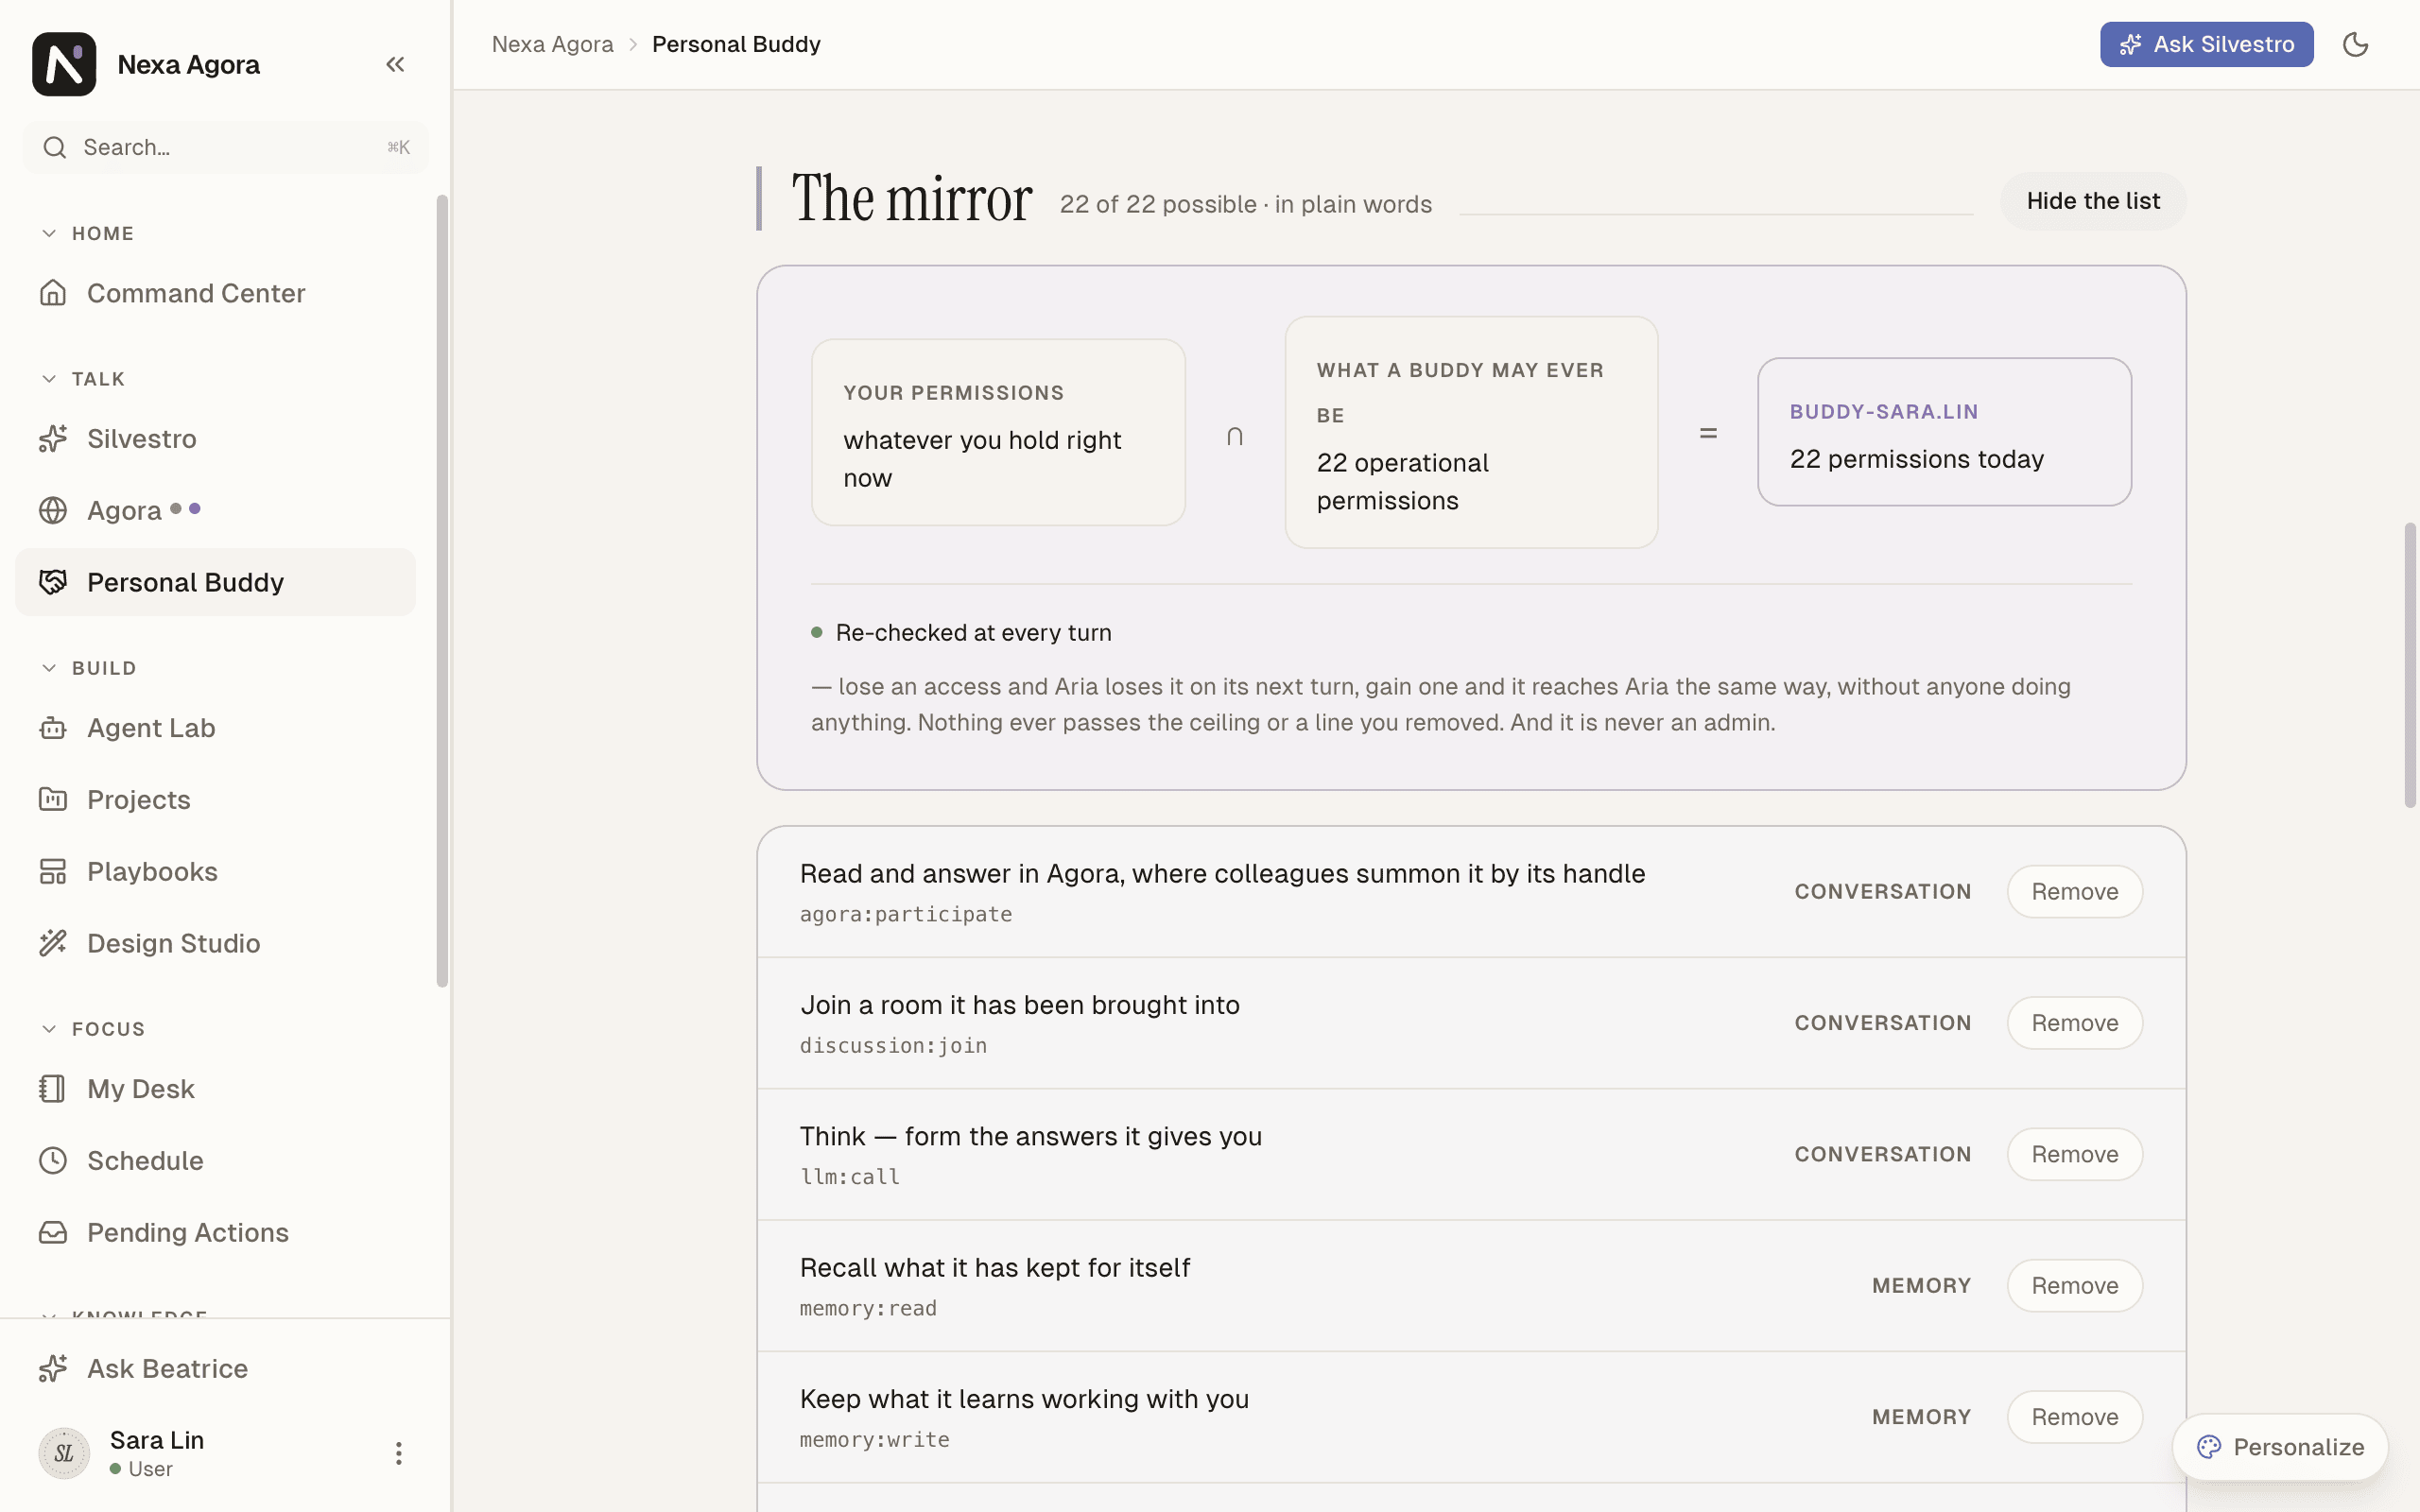Click the Personal Buddy handshake icon
Screen dimensions: 2420x1512
pyautogui.click(x=53, y=582)
